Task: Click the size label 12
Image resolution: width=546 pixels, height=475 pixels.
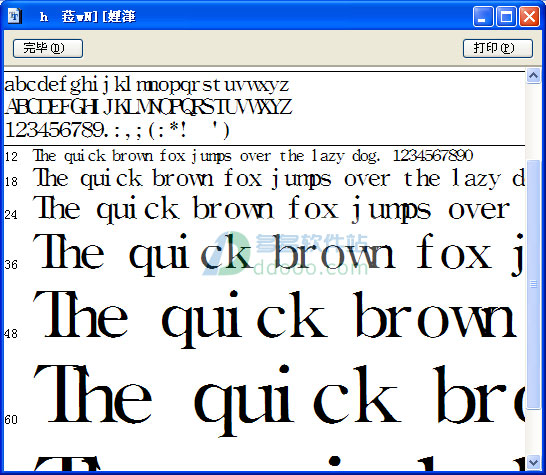Action: point(11,157)
